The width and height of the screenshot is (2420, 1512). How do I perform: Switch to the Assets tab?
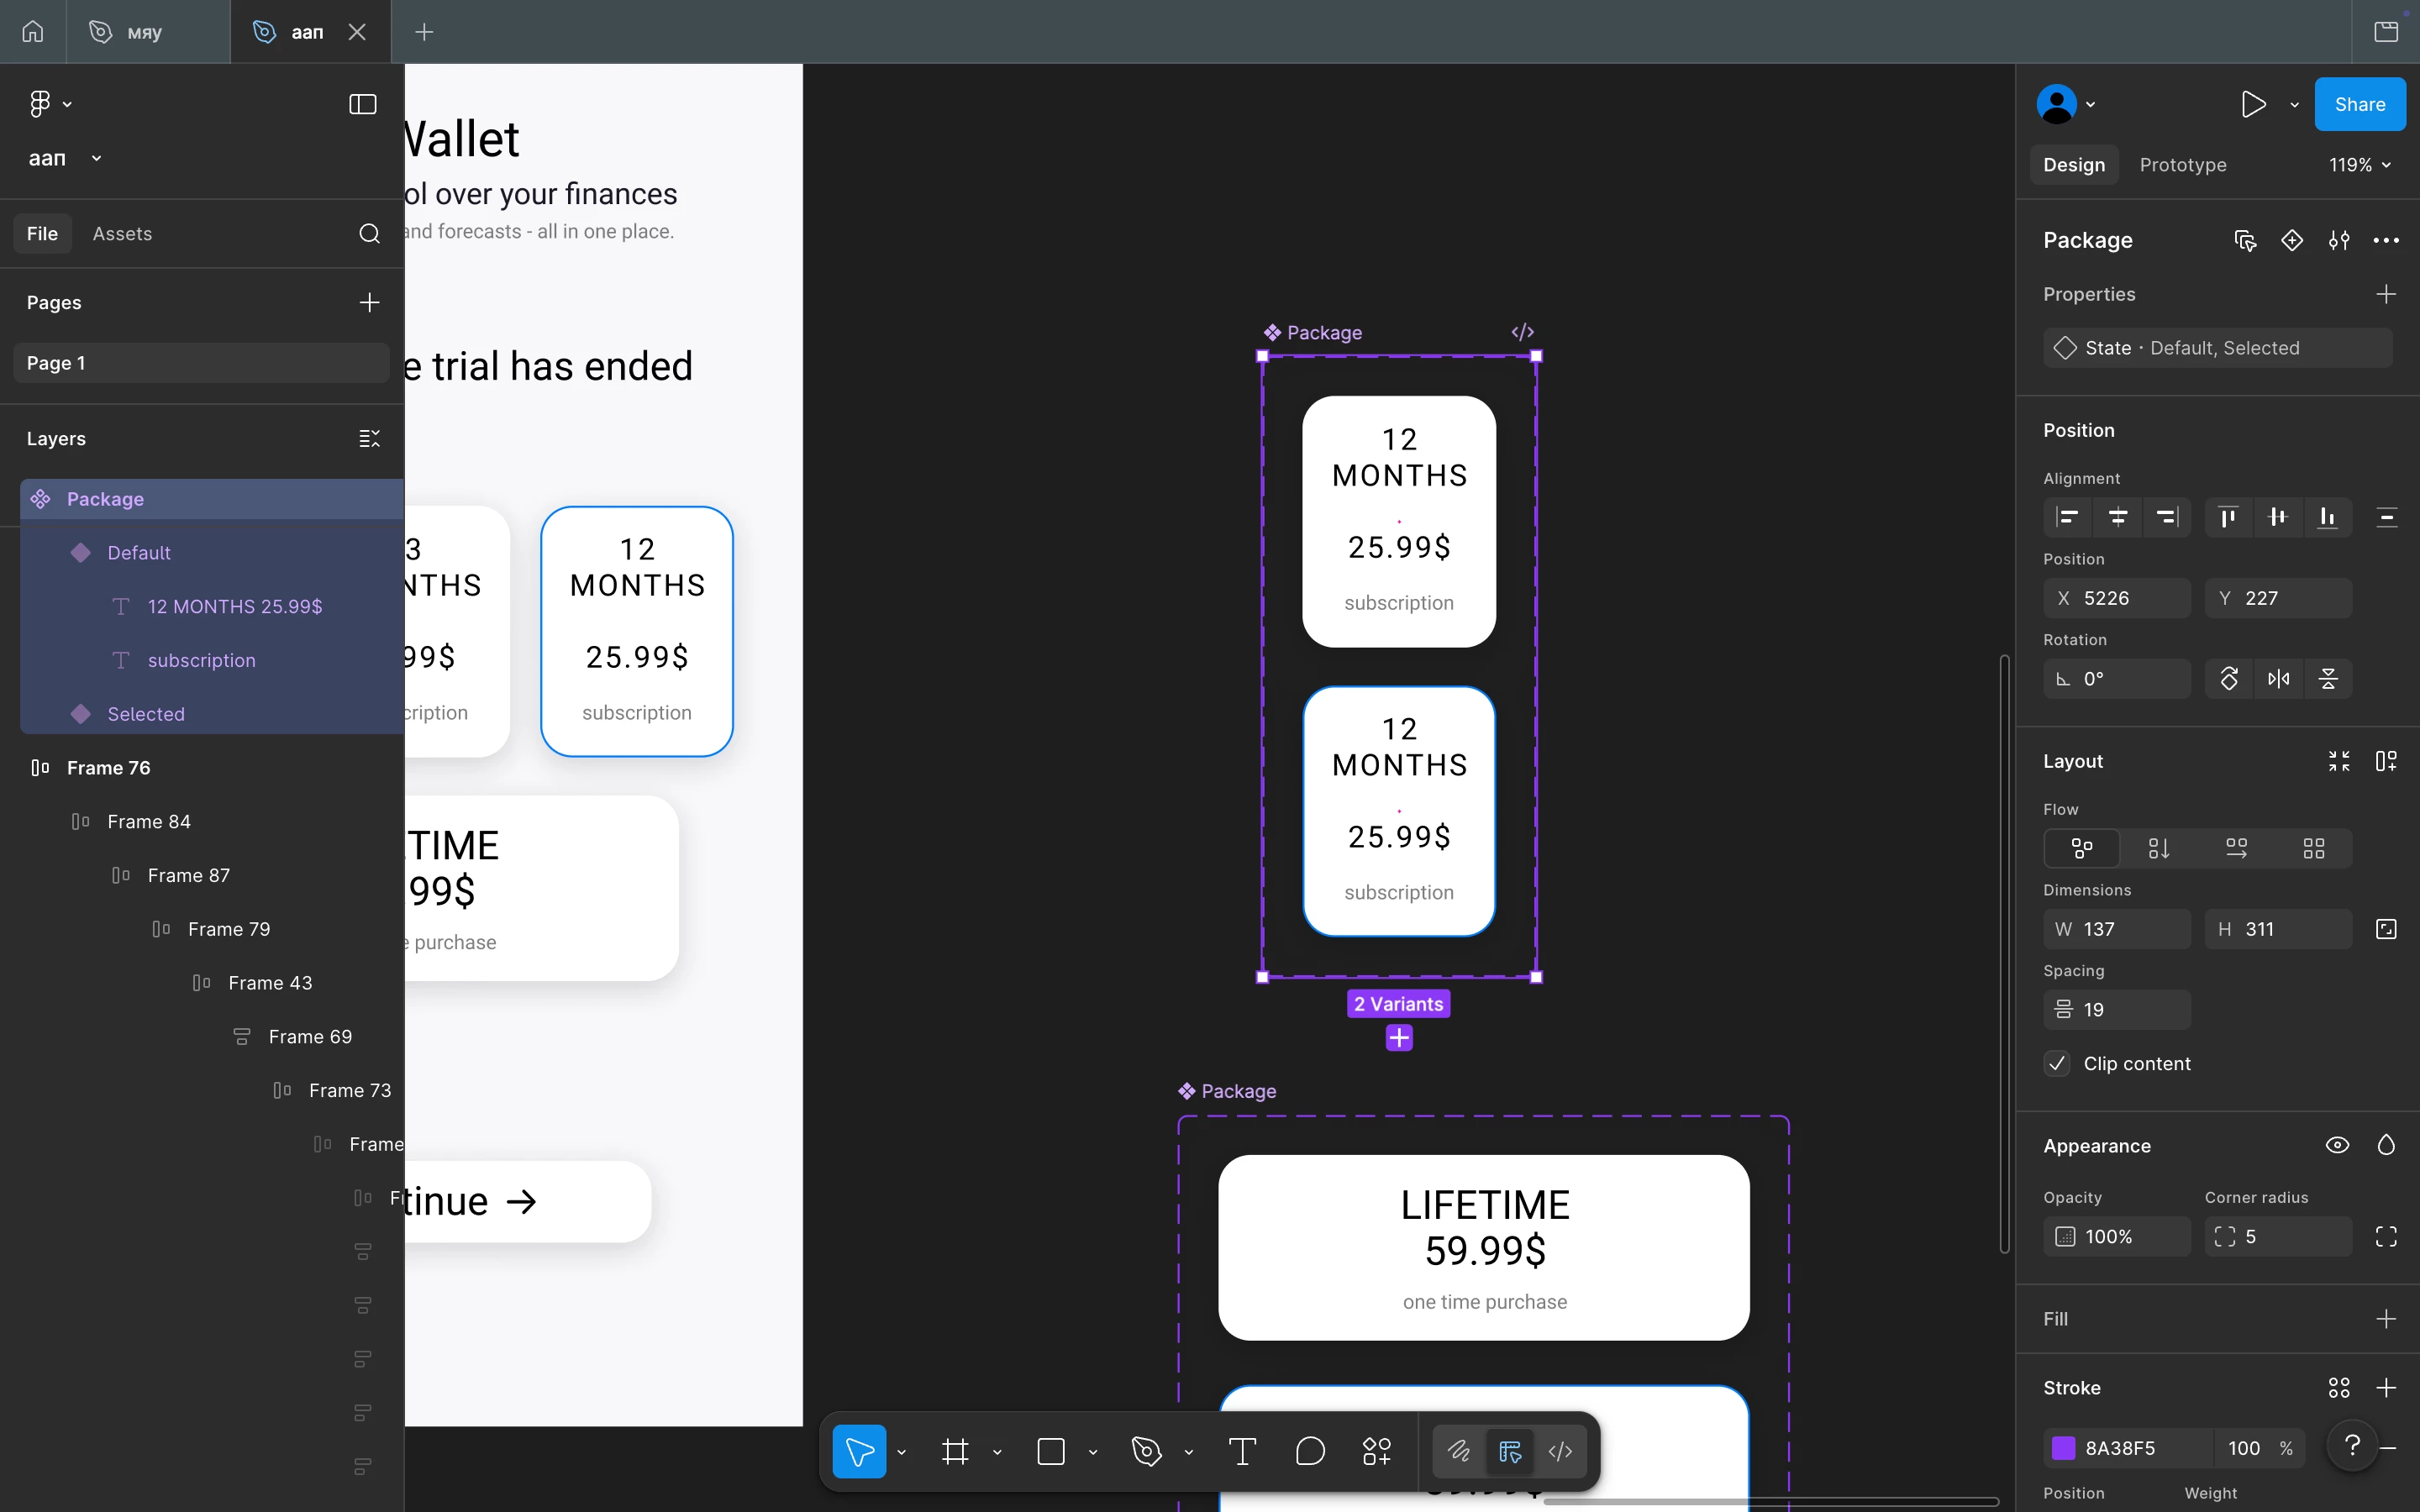pos(122,233)
